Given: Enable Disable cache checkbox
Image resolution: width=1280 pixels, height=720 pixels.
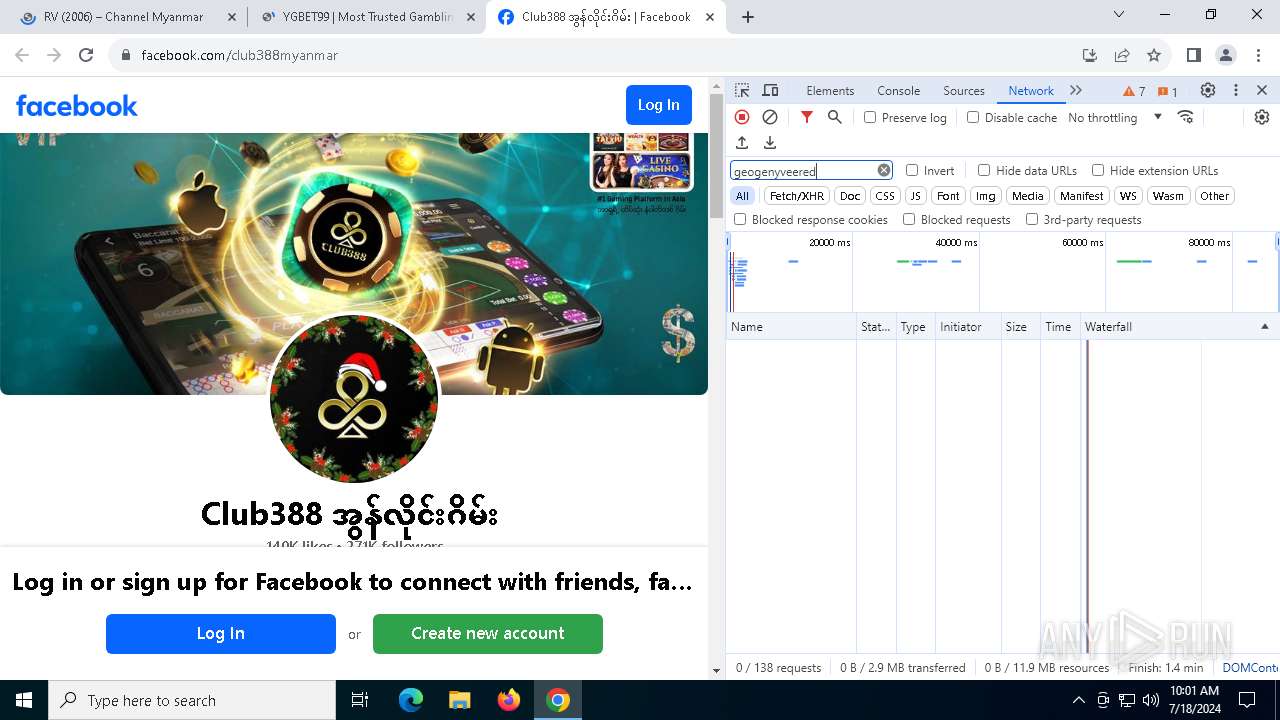Looking at the screenshot, I should pos(973,117).
